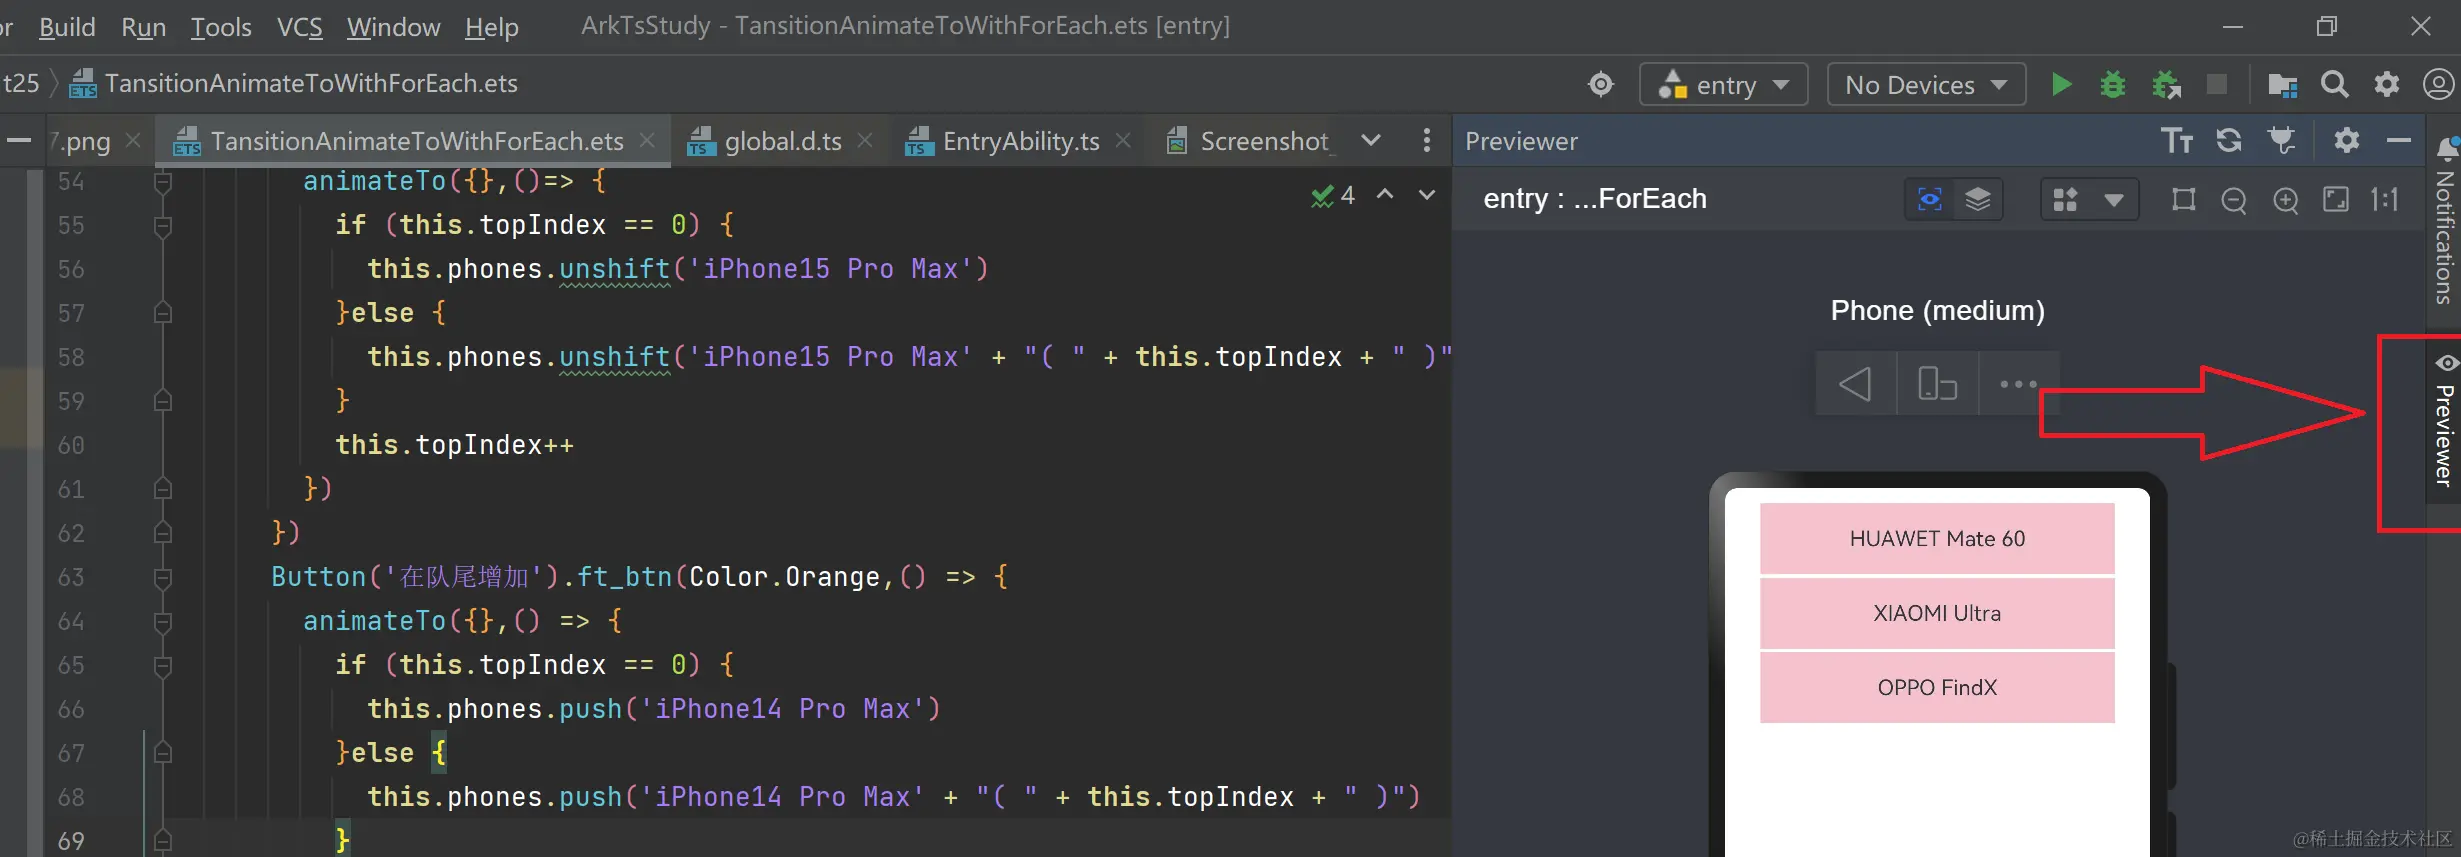Go to next highlighted problem arrow
Viewport: 2461px width, 857px height.
tap(1427, 195)
